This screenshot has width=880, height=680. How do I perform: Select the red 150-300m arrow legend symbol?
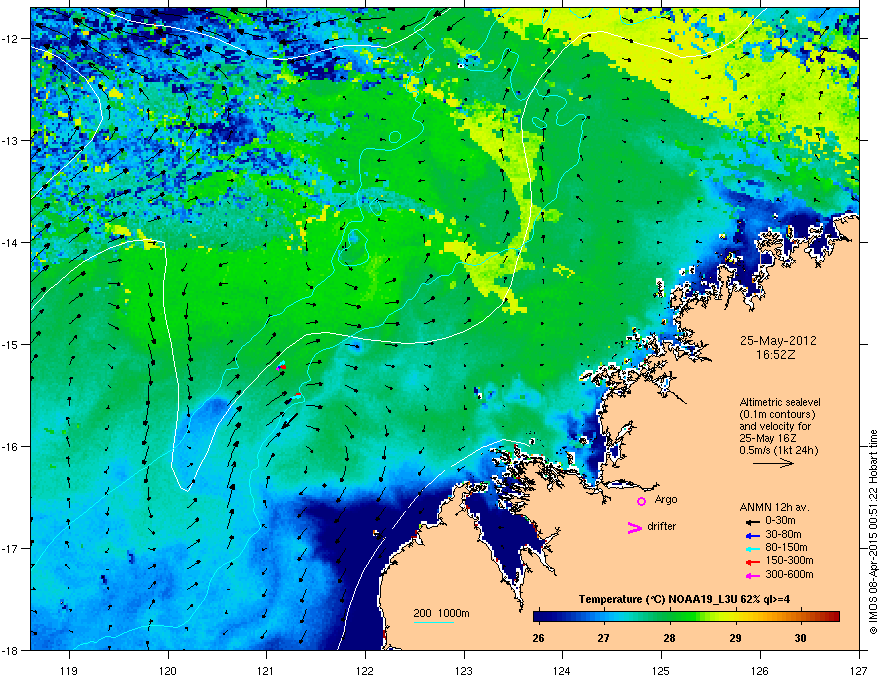[x=752, y=561]
